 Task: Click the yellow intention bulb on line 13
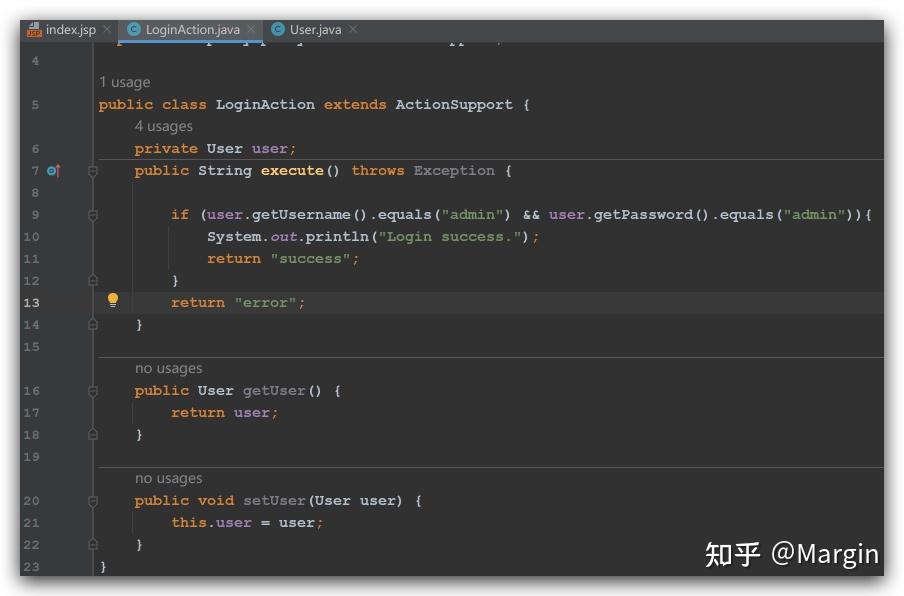[x=113, y=302]
